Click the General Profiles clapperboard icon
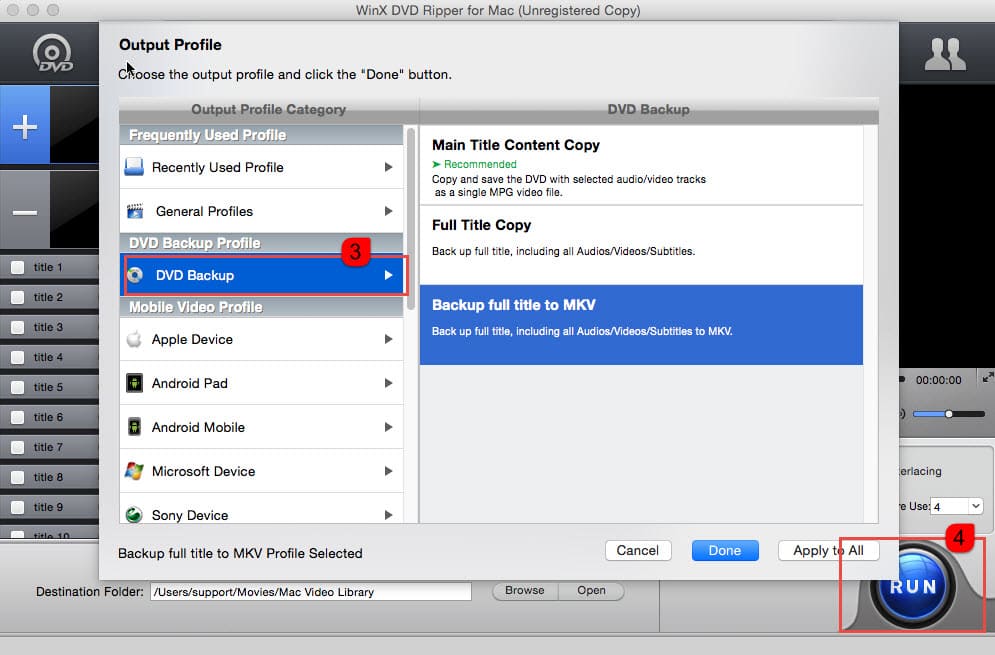 (135, 211)
